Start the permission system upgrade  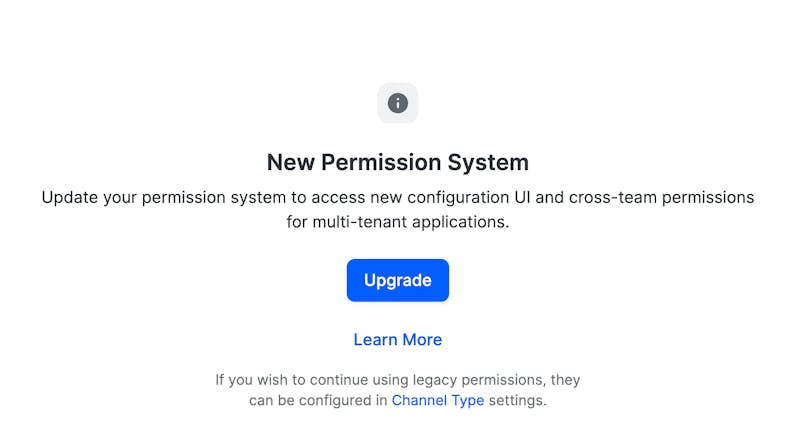coord(398,280)
